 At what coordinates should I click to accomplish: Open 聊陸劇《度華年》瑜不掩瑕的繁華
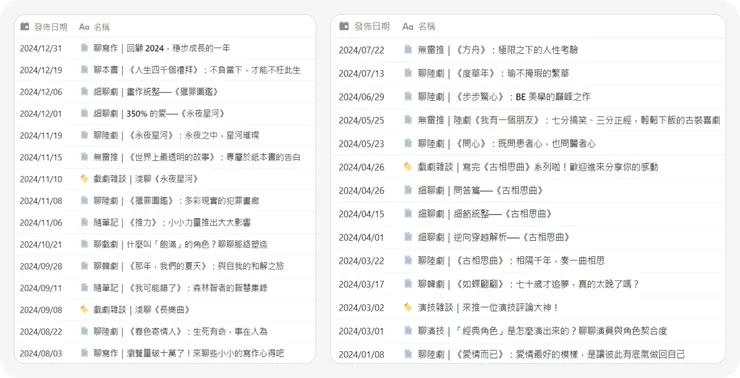(x=494, y=73)
